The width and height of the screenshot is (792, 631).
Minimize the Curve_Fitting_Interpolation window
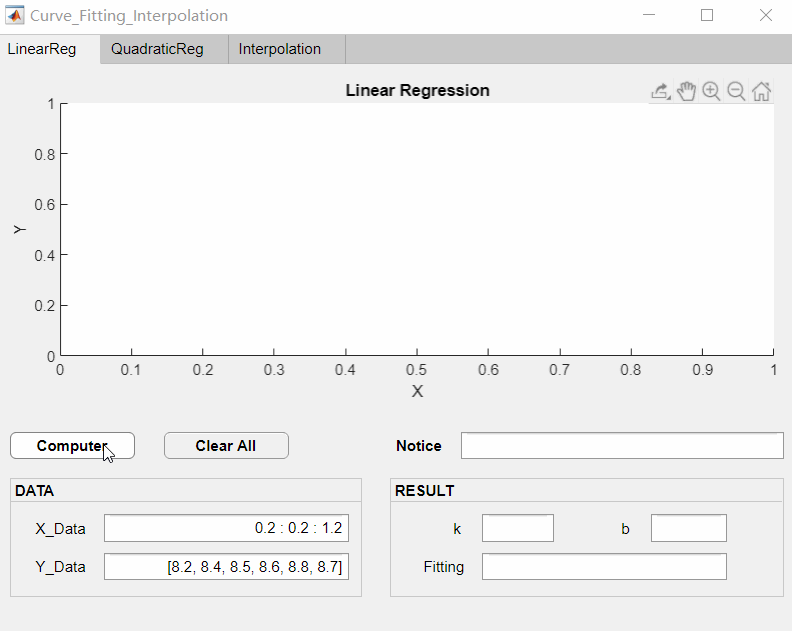tap(649, 15)
